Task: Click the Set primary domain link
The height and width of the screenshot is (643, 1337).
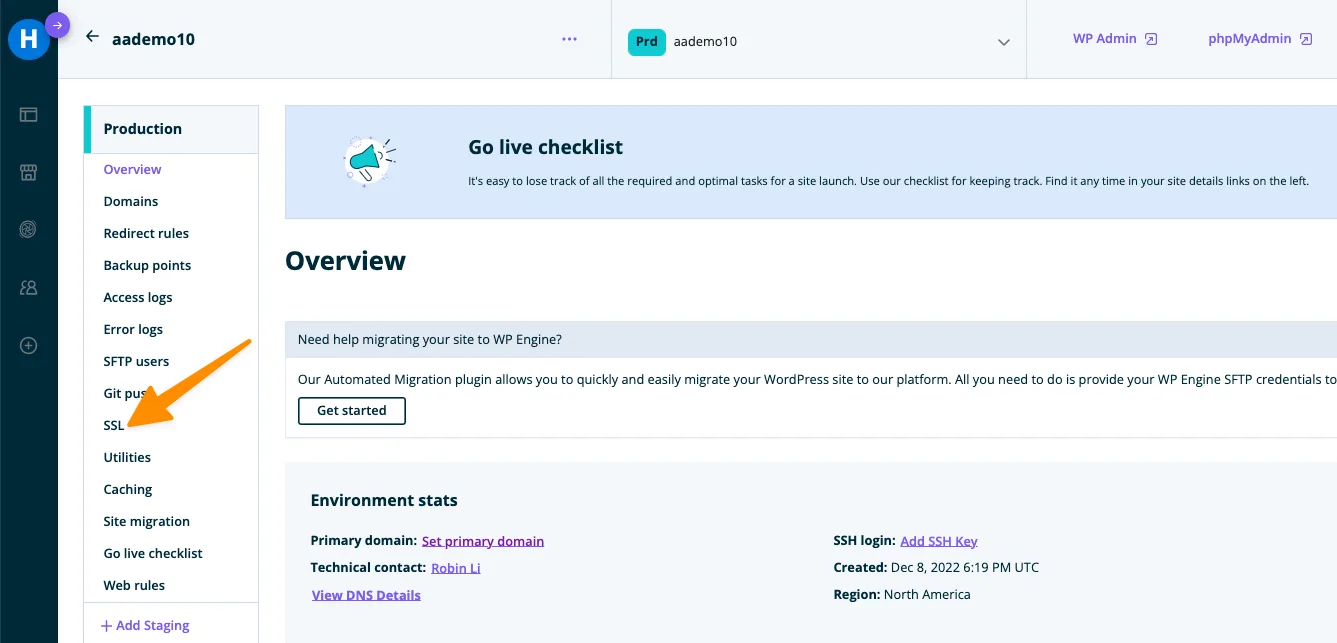Action: pyautogui.click(x=483, y=541)
